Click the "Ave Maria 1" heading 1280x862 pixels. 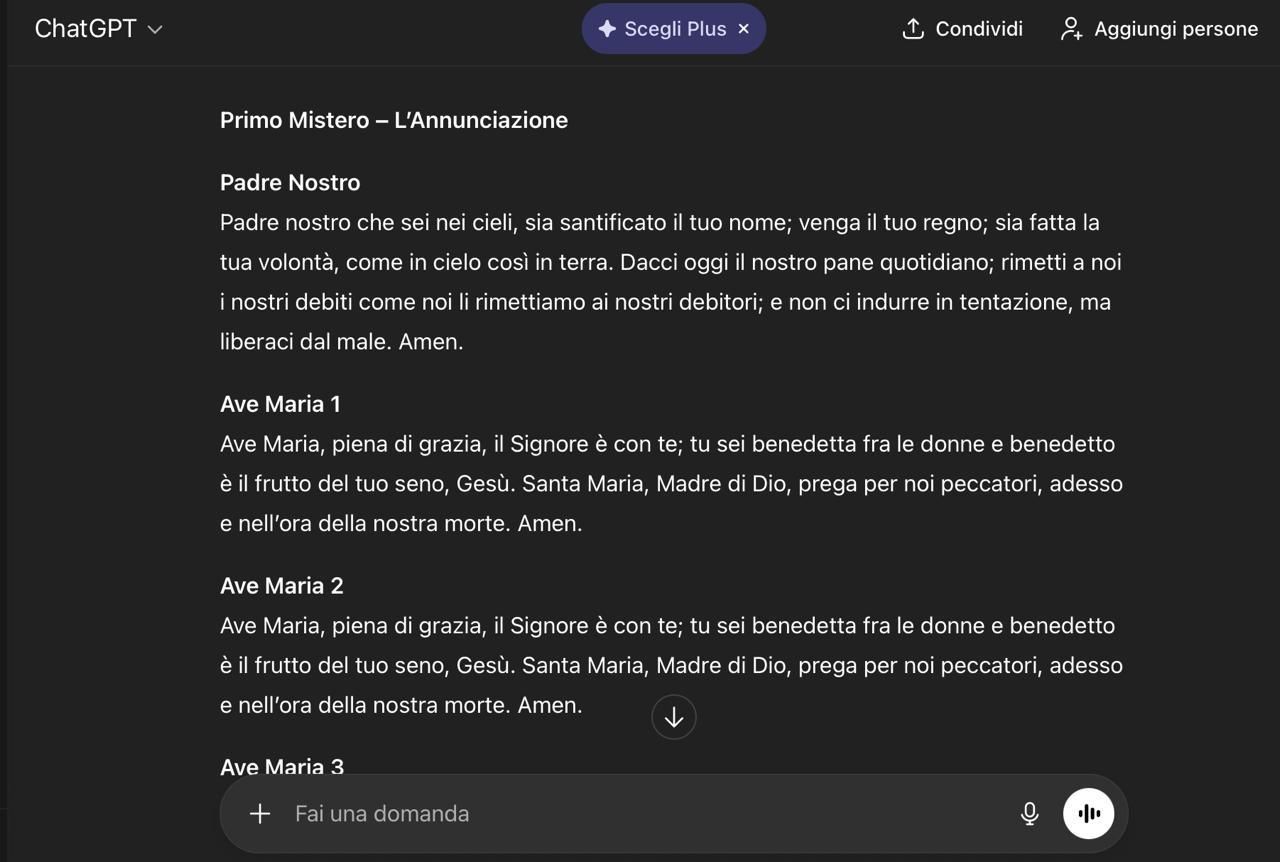[x=280, y=404]
